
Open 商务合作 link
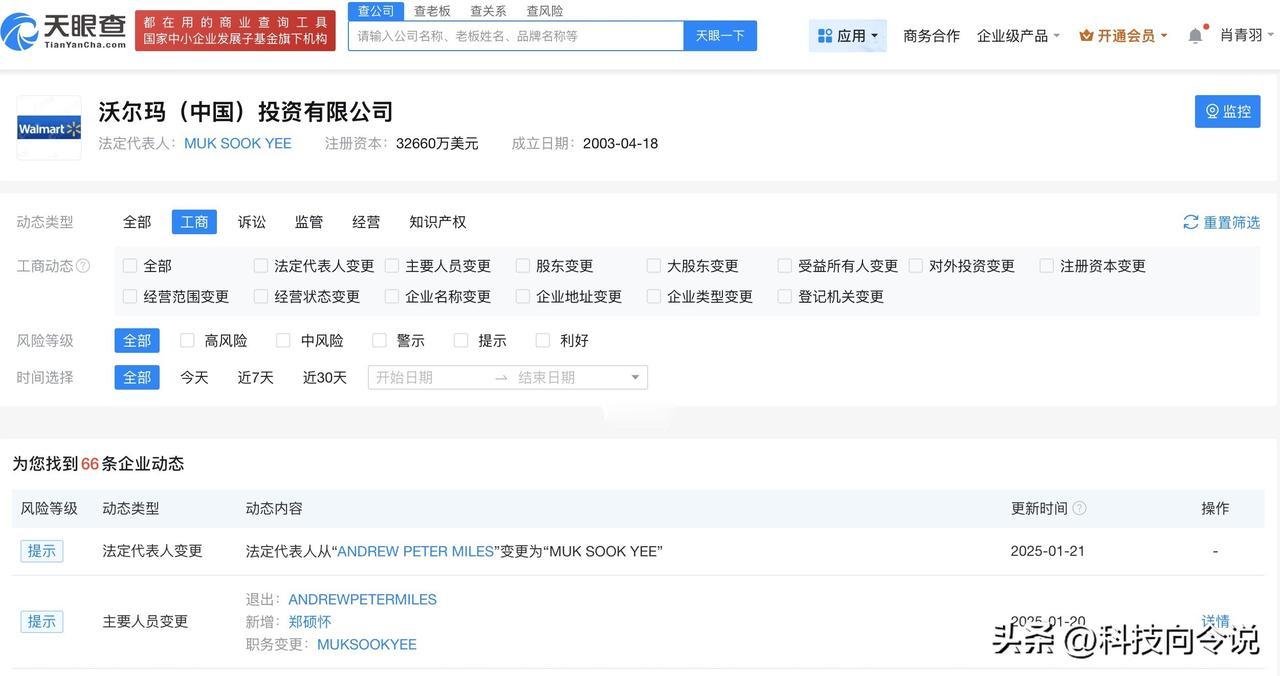click(931, 36)
